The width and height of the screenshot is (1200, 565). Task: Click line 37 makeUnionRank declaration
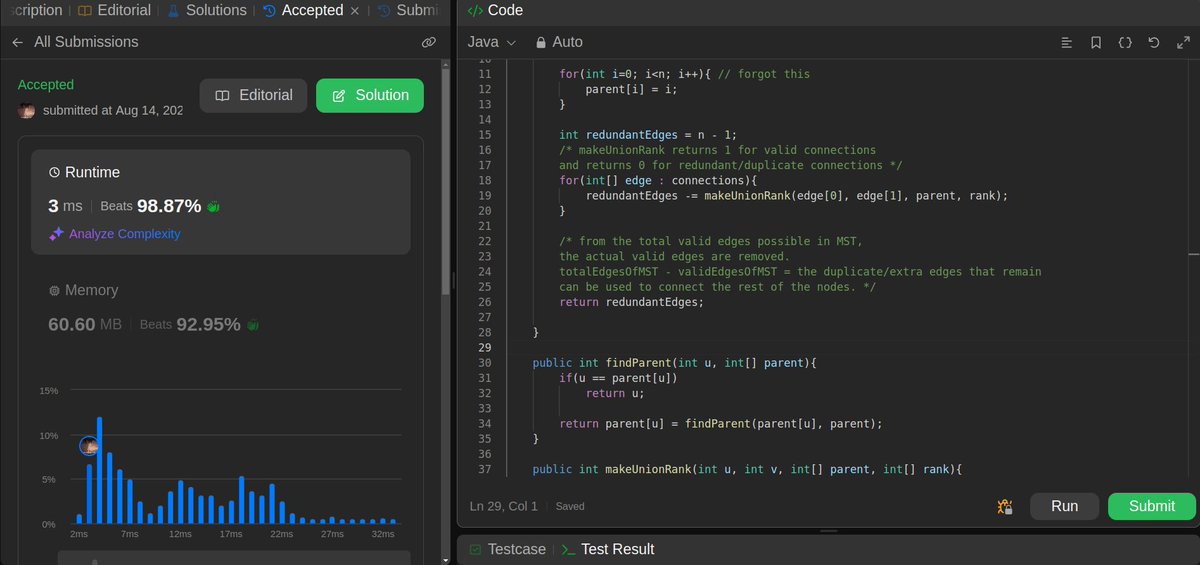coord(746,469)
